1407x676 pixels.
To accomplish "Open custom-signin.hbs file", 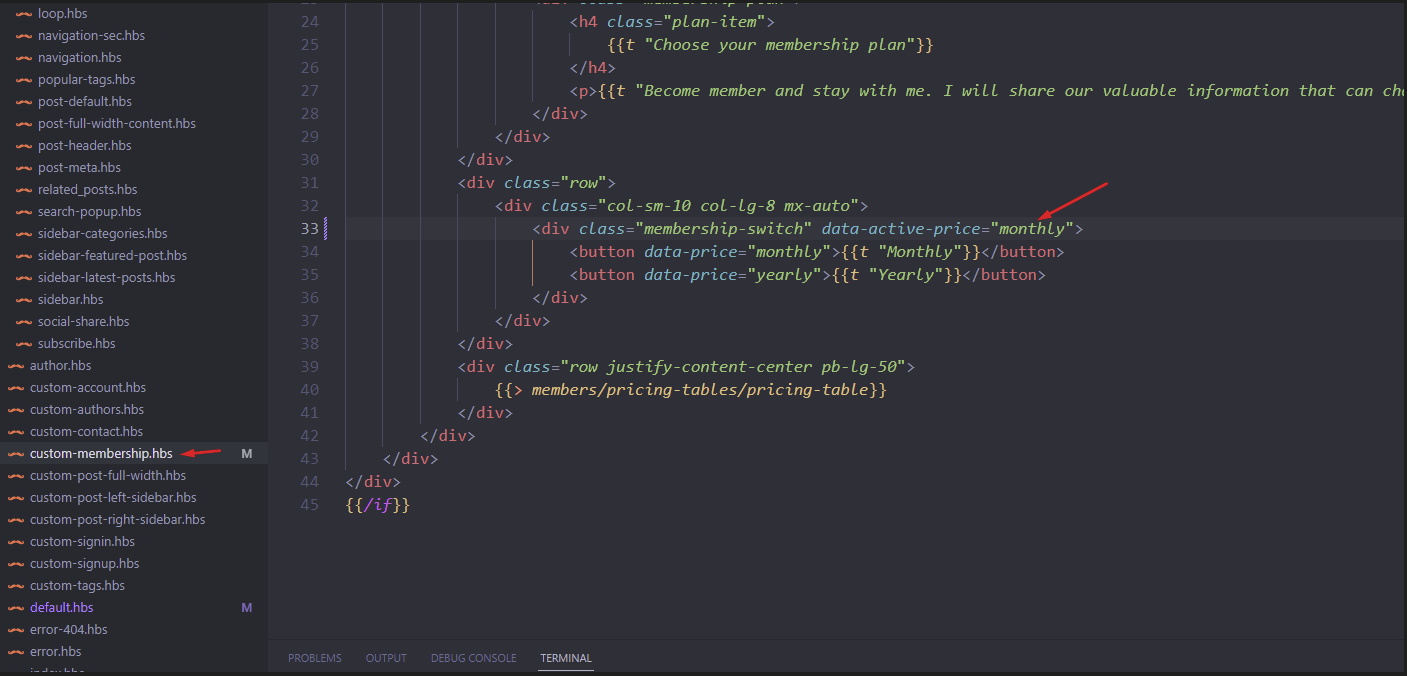I will pyautogui.click(x=82, y=541).
